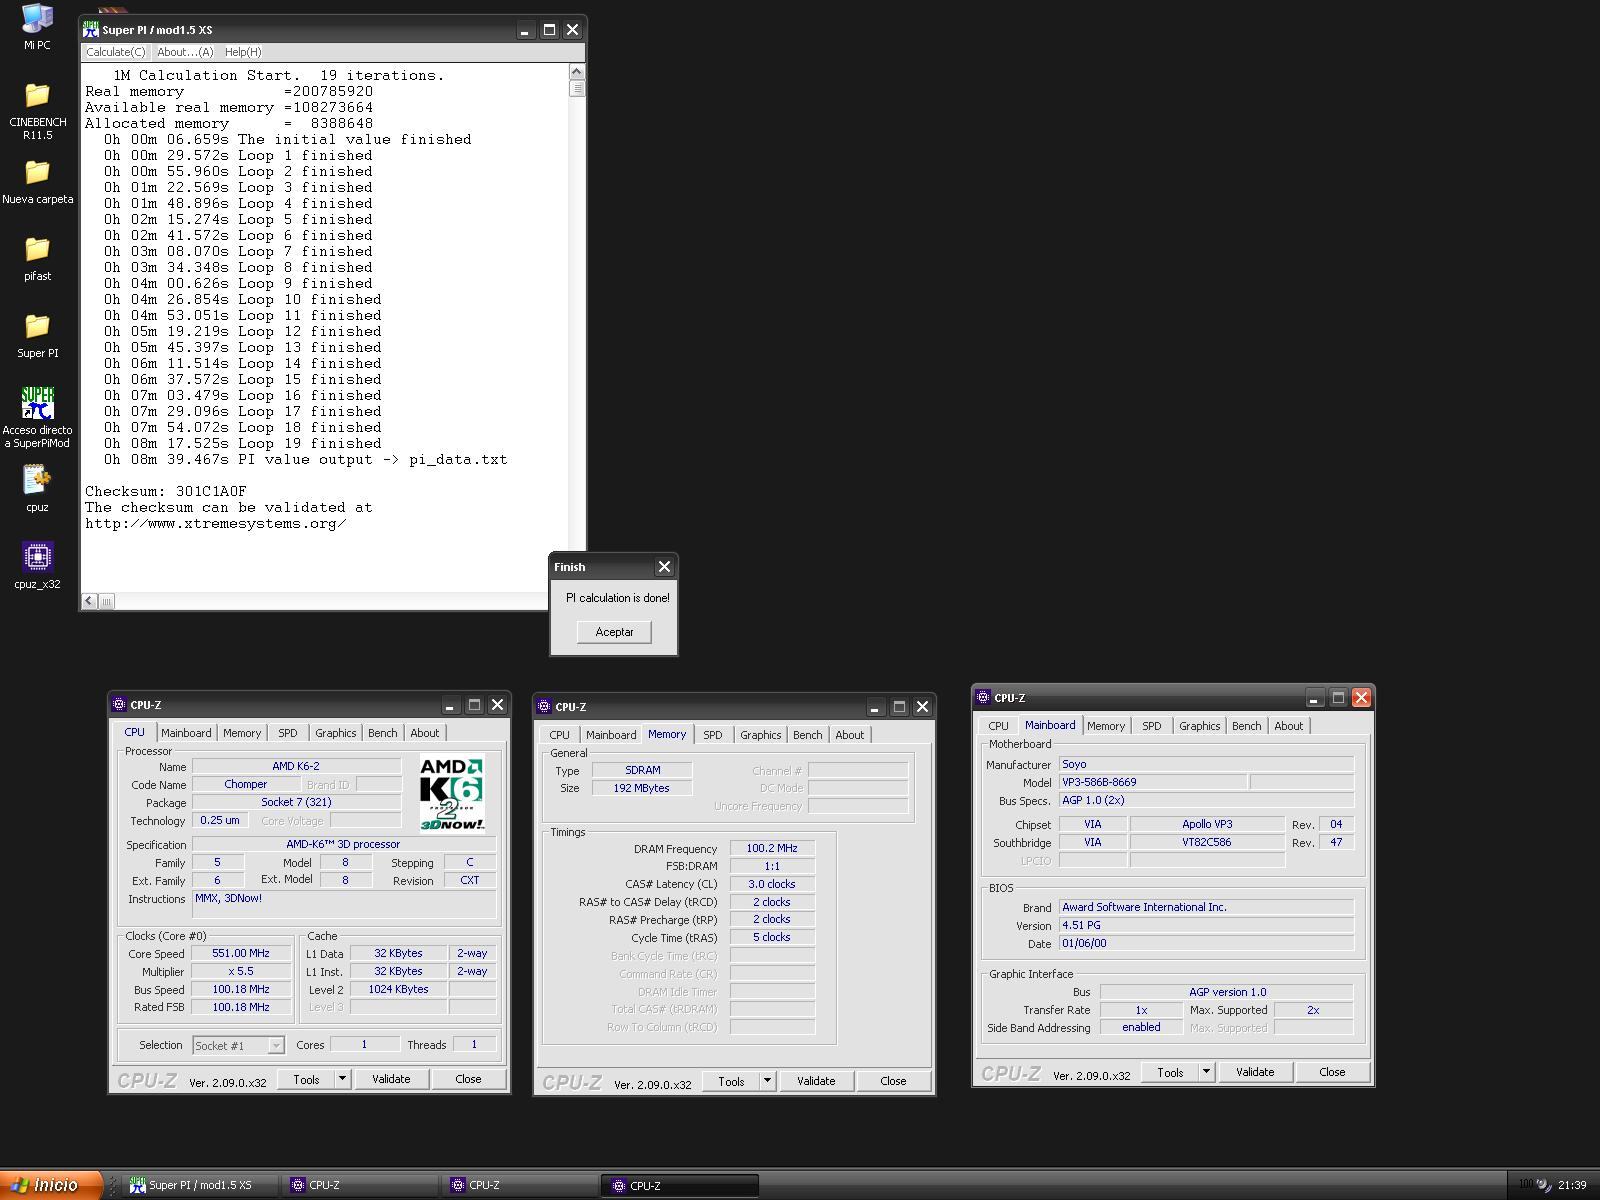The image size is (1600, 1200).
Task: Open Memory tab in Mainboard window
Action: pyautogui.click(x=1106, y=726)
